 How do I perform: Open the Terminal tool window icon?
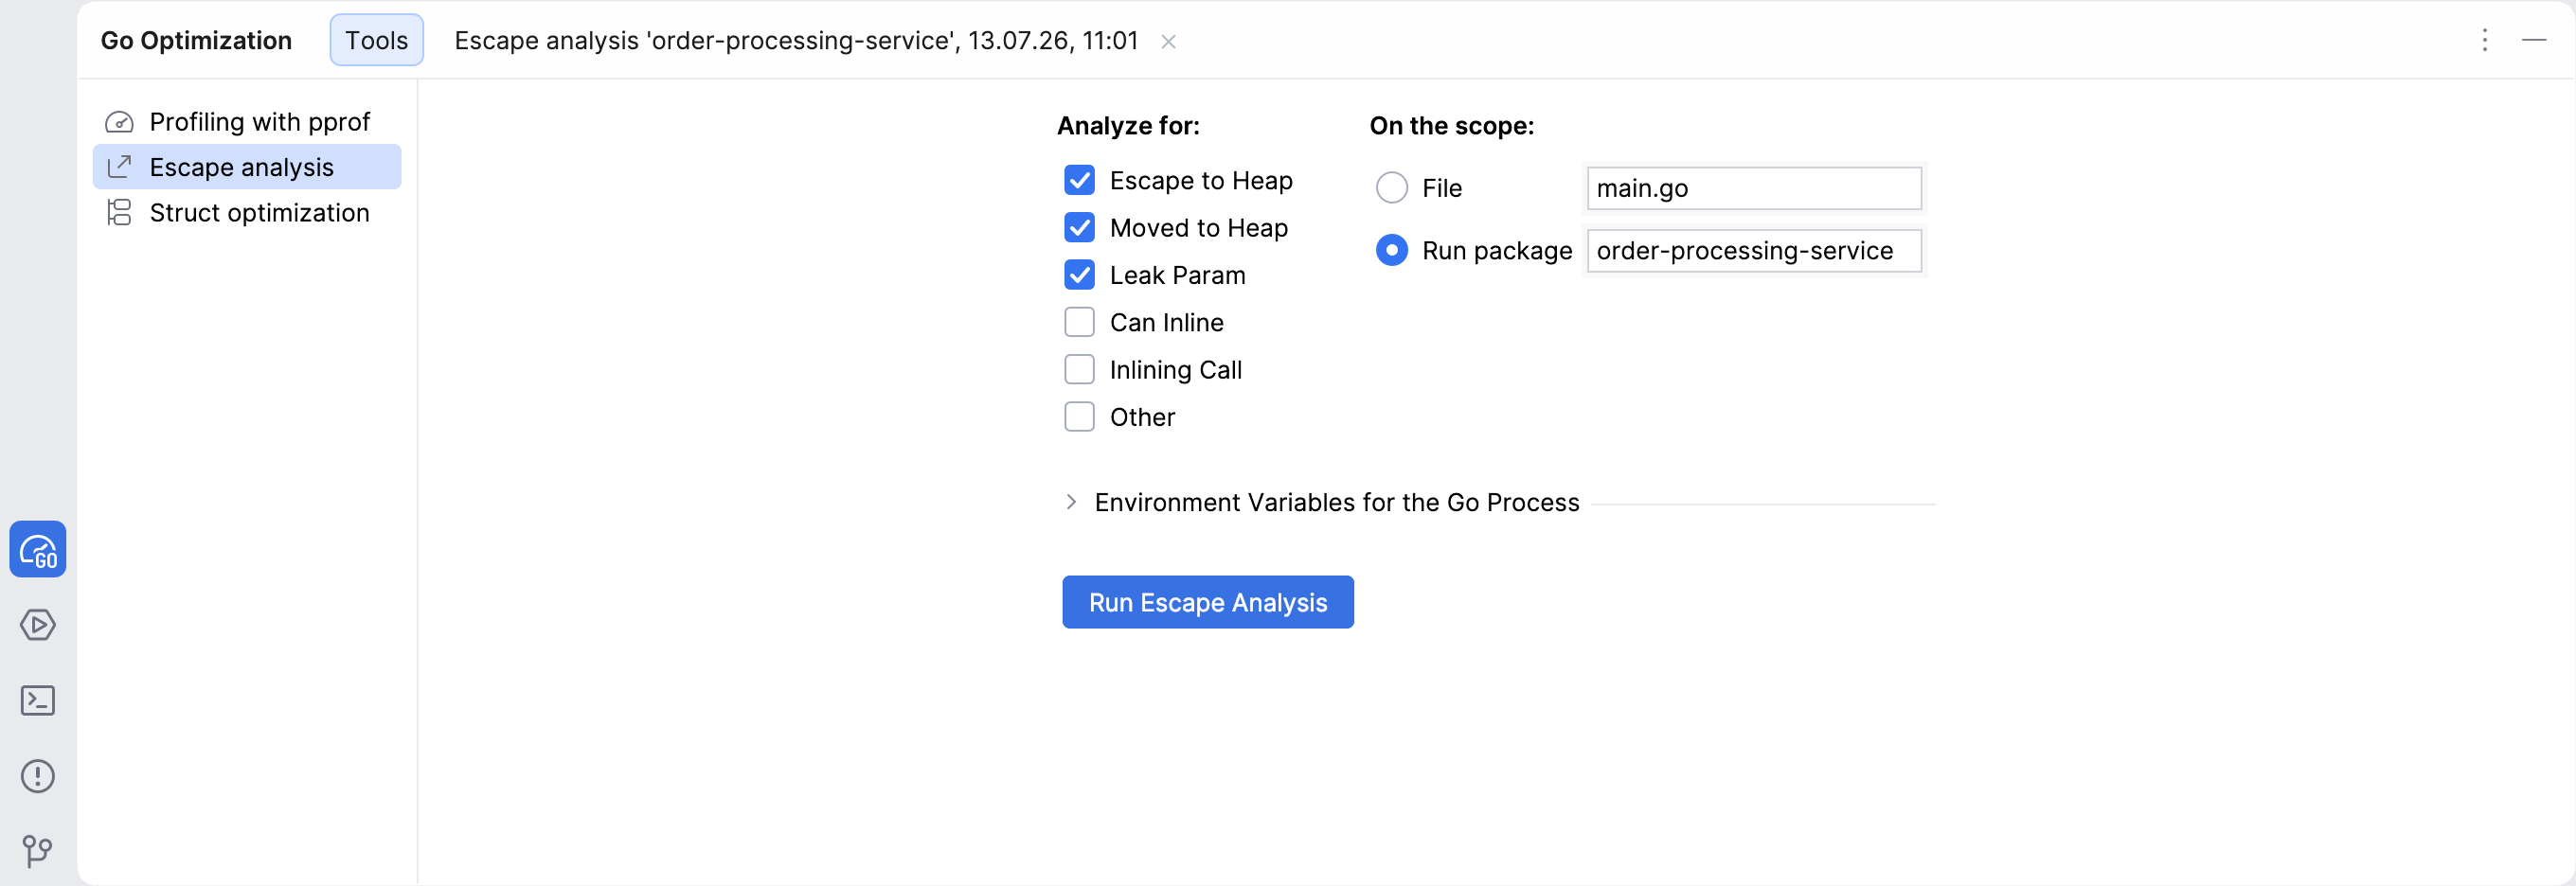pos(38,700)
